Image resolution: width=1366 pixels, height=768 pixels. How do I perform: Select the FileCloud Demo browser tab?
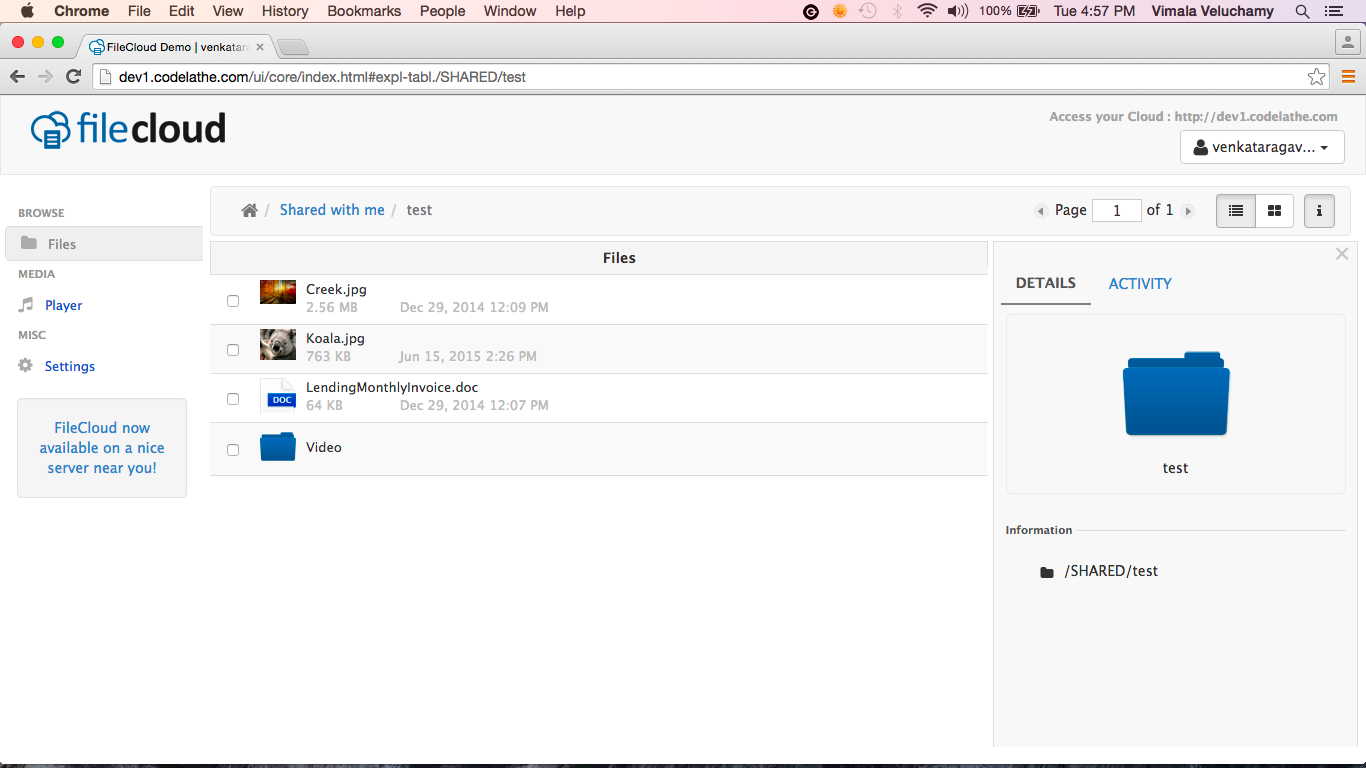click(x=178, y=47)
